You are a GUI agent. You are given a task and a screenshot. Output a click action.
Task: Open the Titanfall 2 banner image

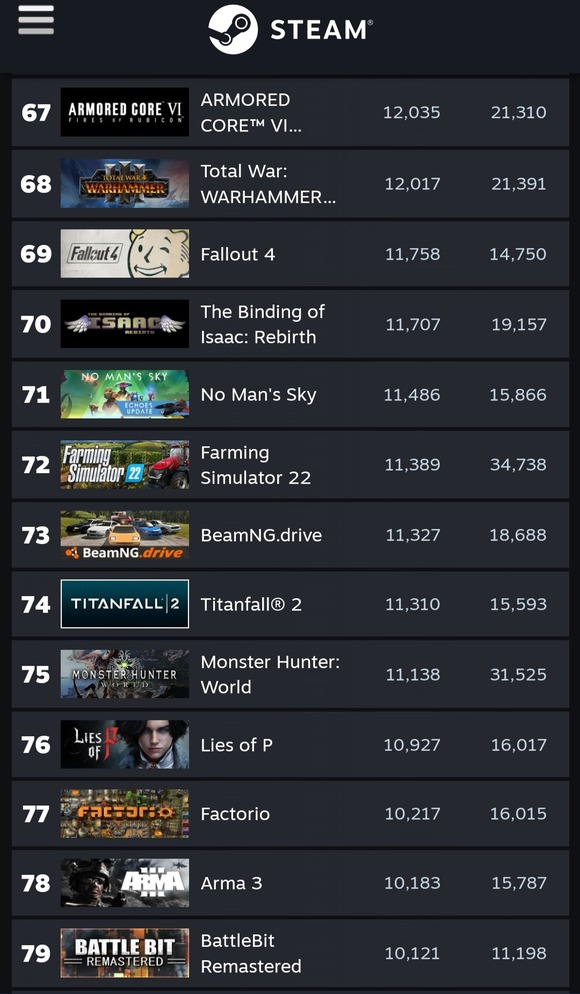[x=125, y=604]
